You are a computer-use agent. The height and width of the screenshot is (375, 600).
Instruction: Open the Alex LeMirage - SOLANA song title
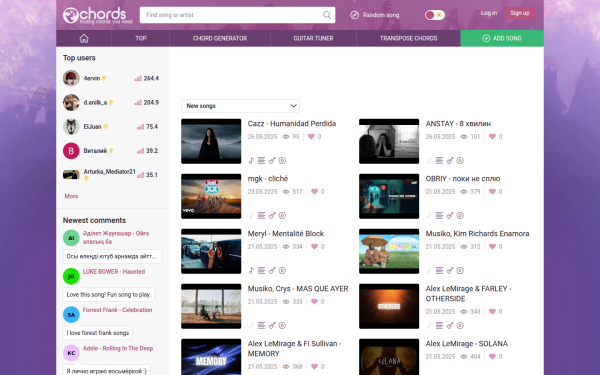pyautogui.click(x=466, y=344)
